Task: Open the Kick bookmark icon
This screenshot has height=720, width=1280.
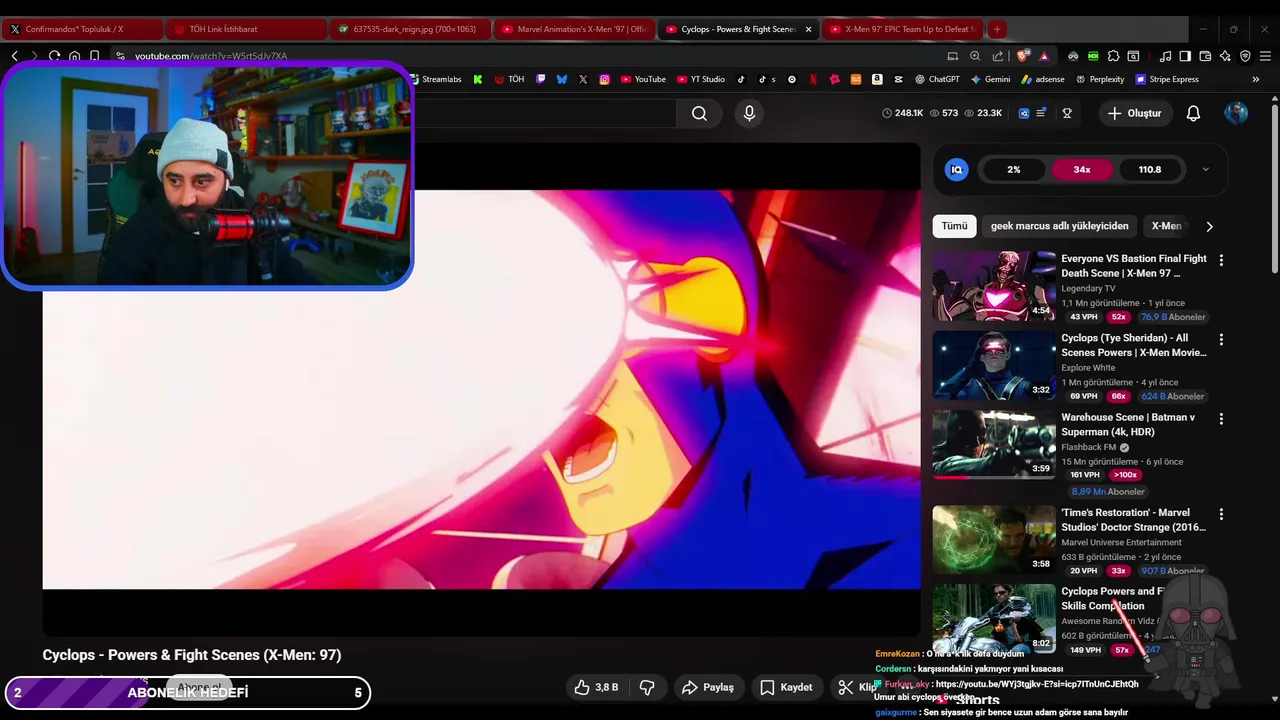Action: (x=477, y=79)
